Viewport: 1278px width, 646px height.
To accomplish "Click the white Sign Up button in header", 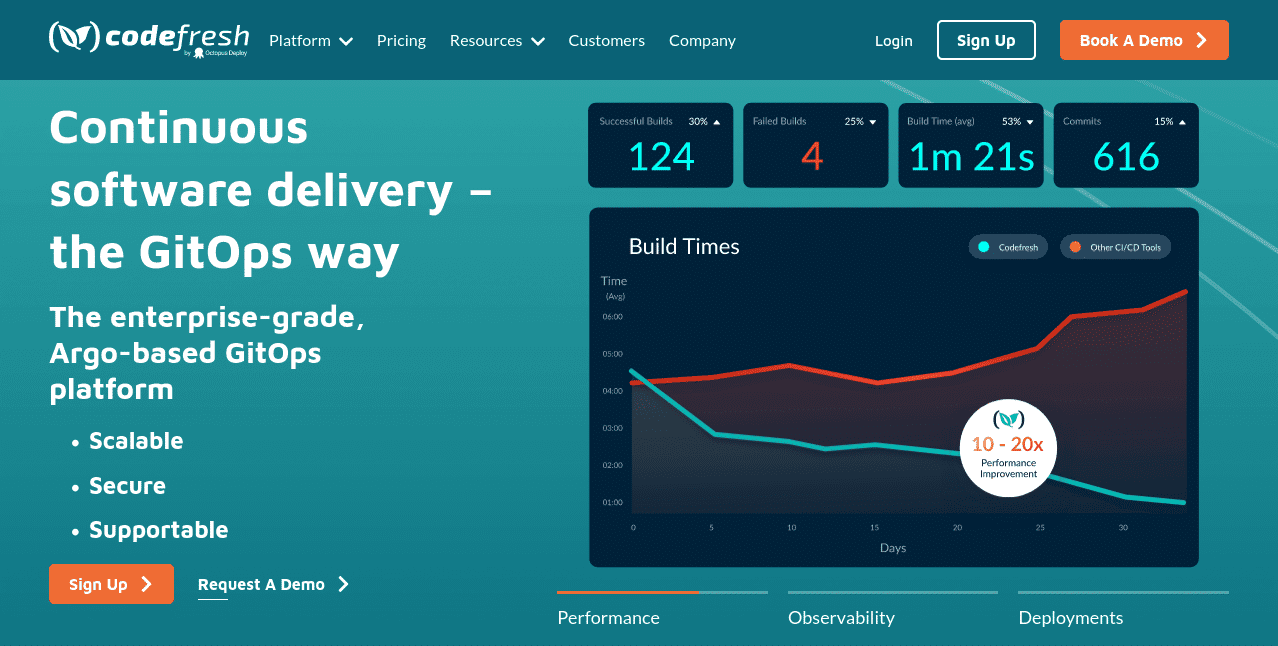I will [x=986, y=40].
